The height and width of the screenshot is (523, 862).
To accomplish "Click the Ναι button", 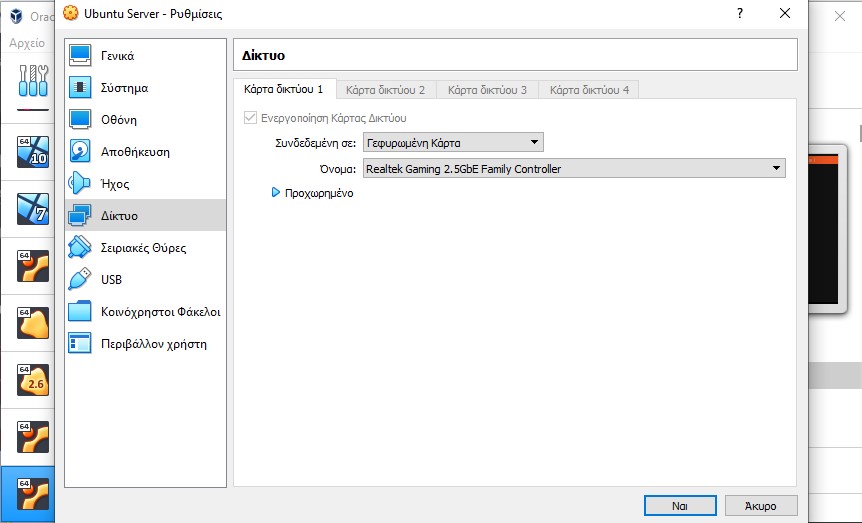I will (680, 505).
